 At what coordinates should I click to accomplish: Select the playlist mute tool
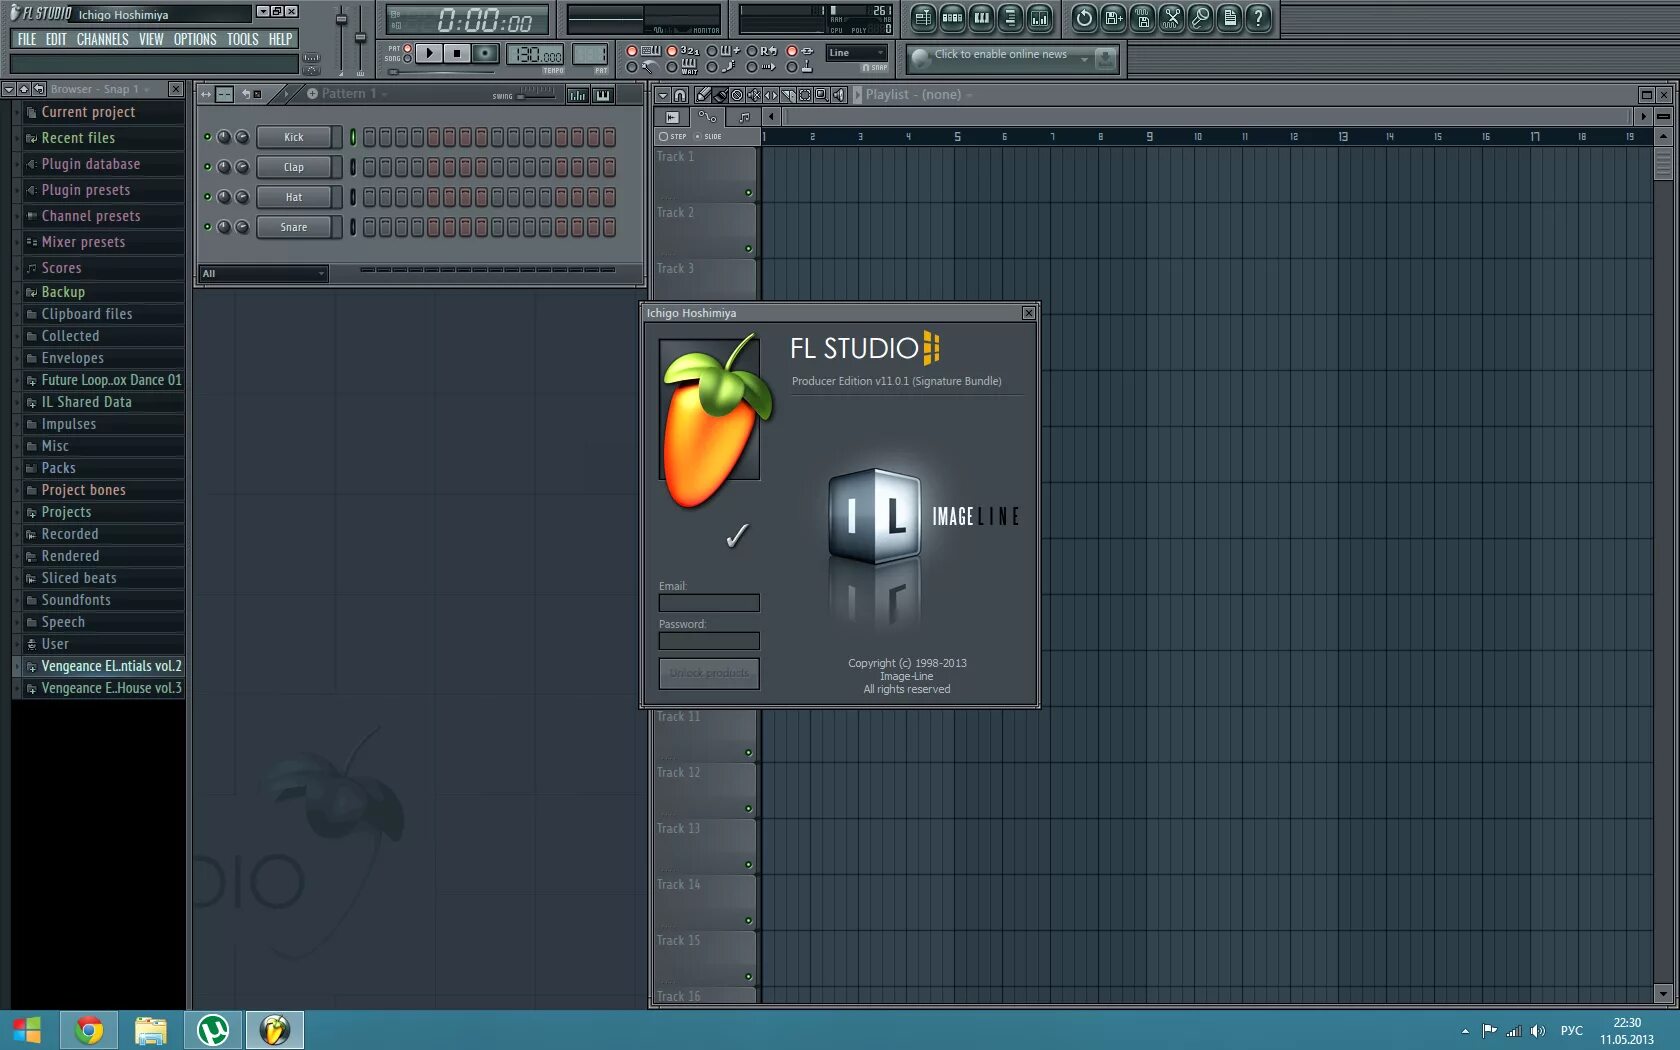point(754,95)
